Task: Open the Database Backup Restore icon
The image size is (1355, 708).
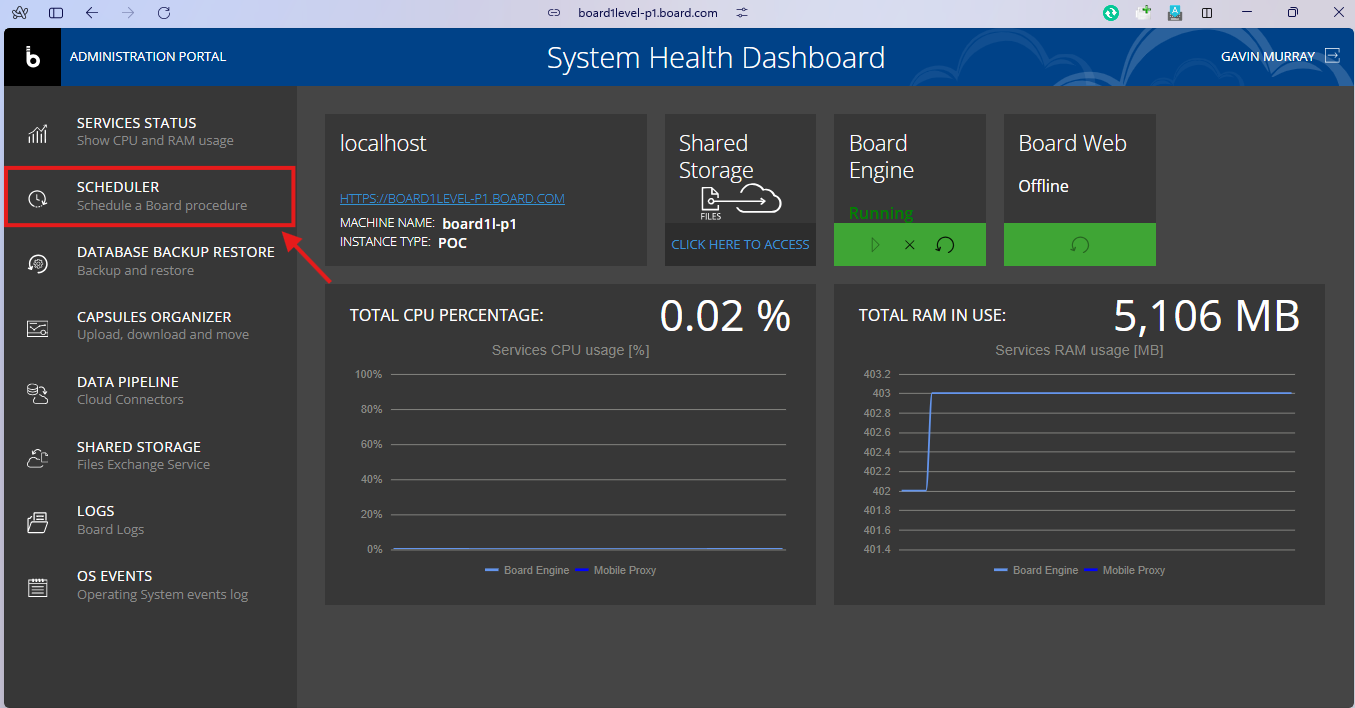Action: click(37, 263)
